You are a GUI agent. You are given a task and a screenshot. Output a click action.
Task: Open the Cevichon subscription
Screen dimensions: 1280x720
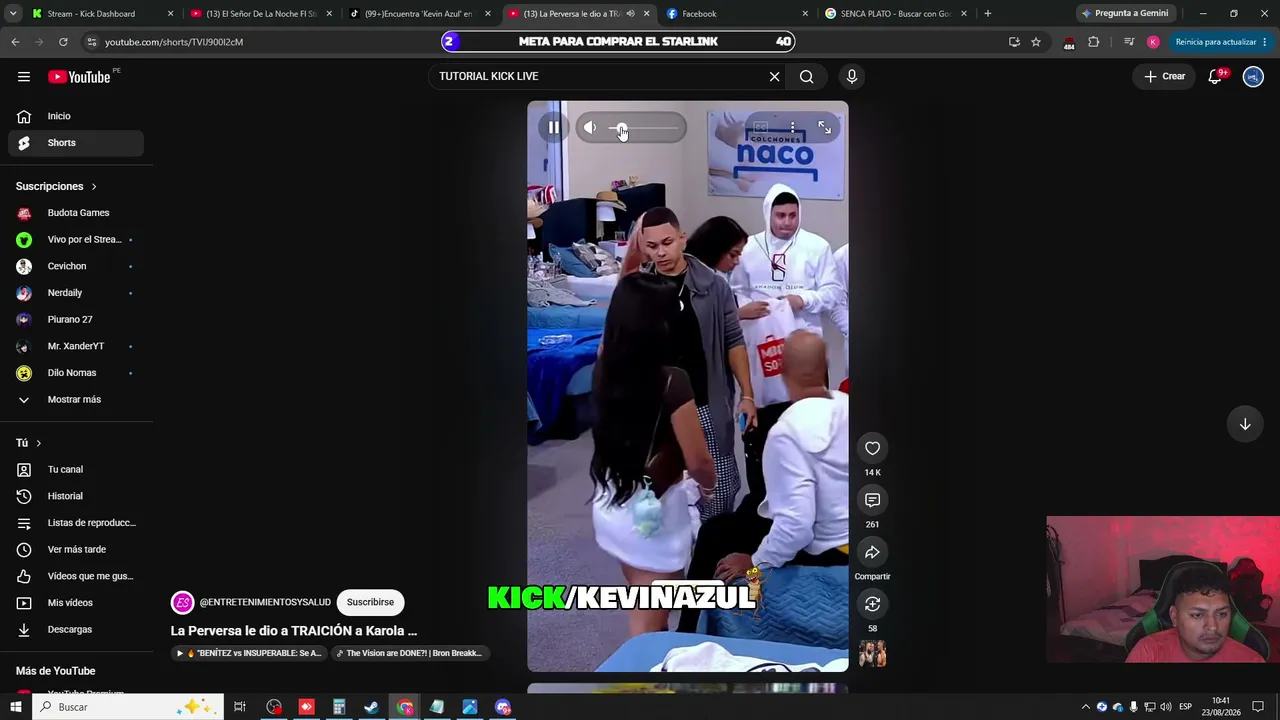pyautogui.click(x=76, y=266)
